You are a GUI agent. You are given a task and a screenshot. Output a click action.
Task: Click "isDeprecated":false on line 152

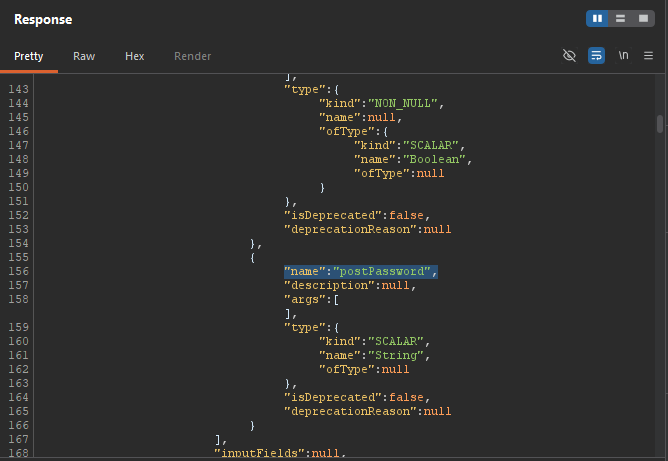(354, 215)
